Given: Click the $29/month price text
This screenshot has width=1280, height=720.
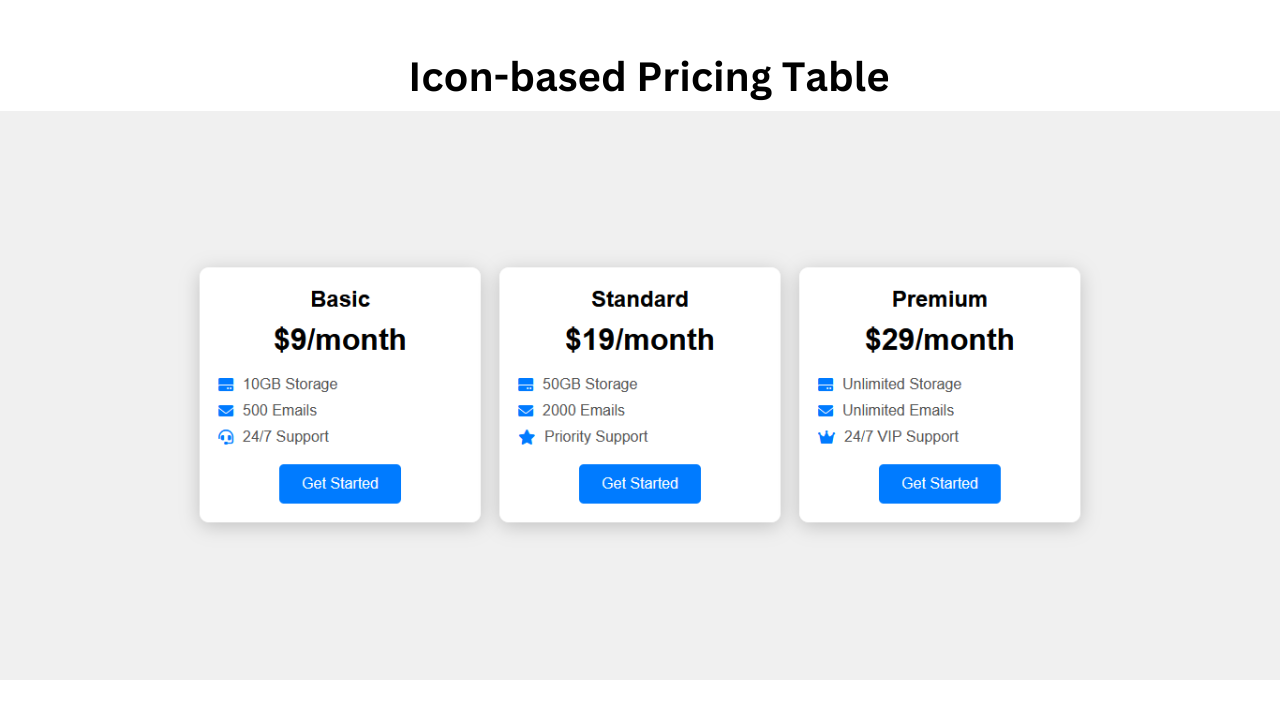Looking at the screenshot, I should [940, 340].
